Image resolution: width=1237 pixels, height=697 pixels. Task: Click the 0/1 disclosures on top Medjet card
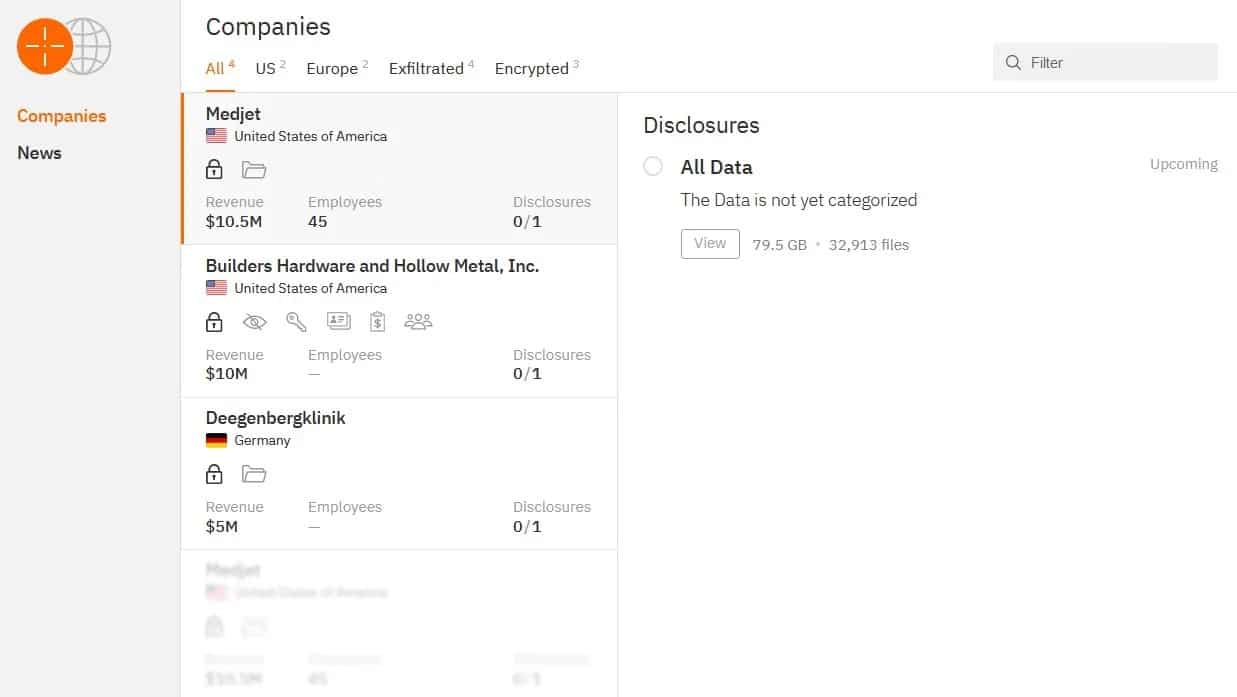pyautogui.click(x=527, y=222)
